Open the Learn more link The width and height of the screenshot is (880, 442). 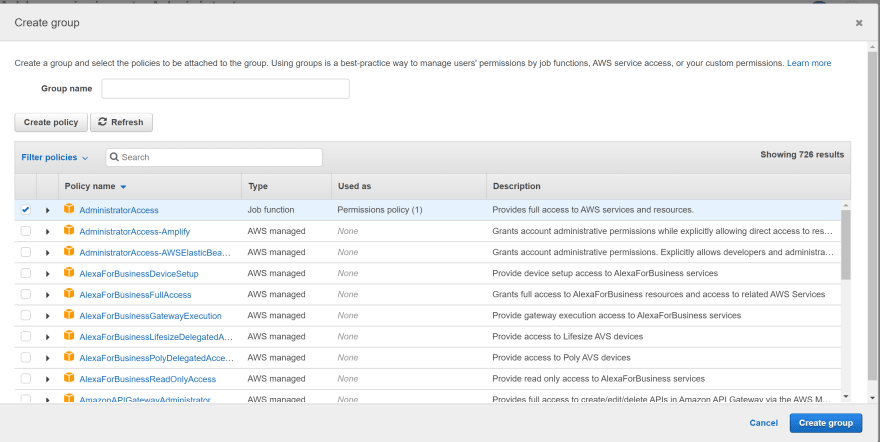809,63
